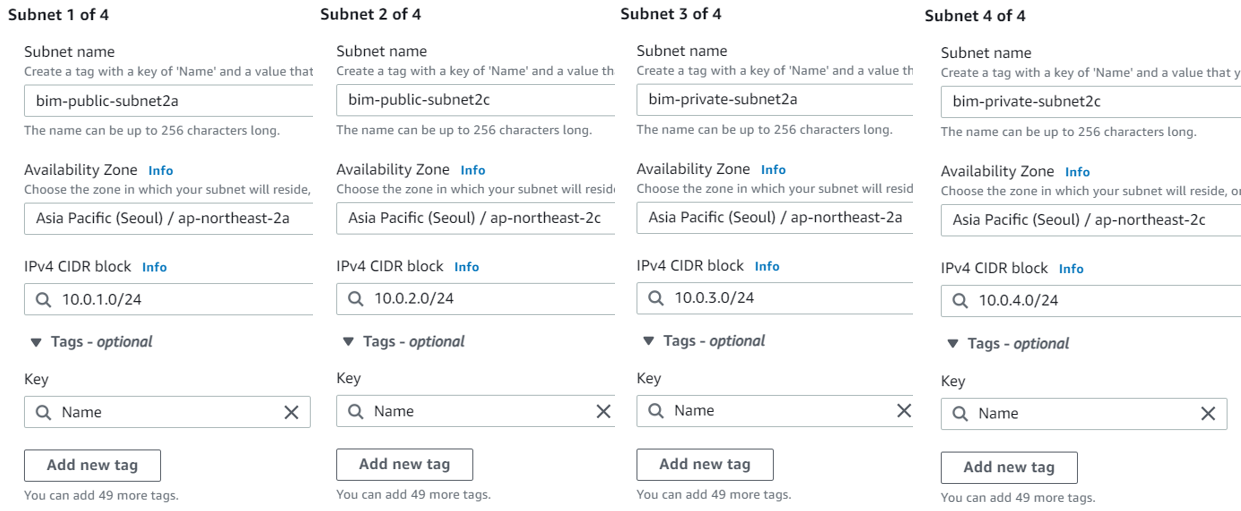Image resolution: width=1241 pixels, height=511 pixels.
Task: Clear the Name tag key in Subnet 3
Action: click(903, 410)
